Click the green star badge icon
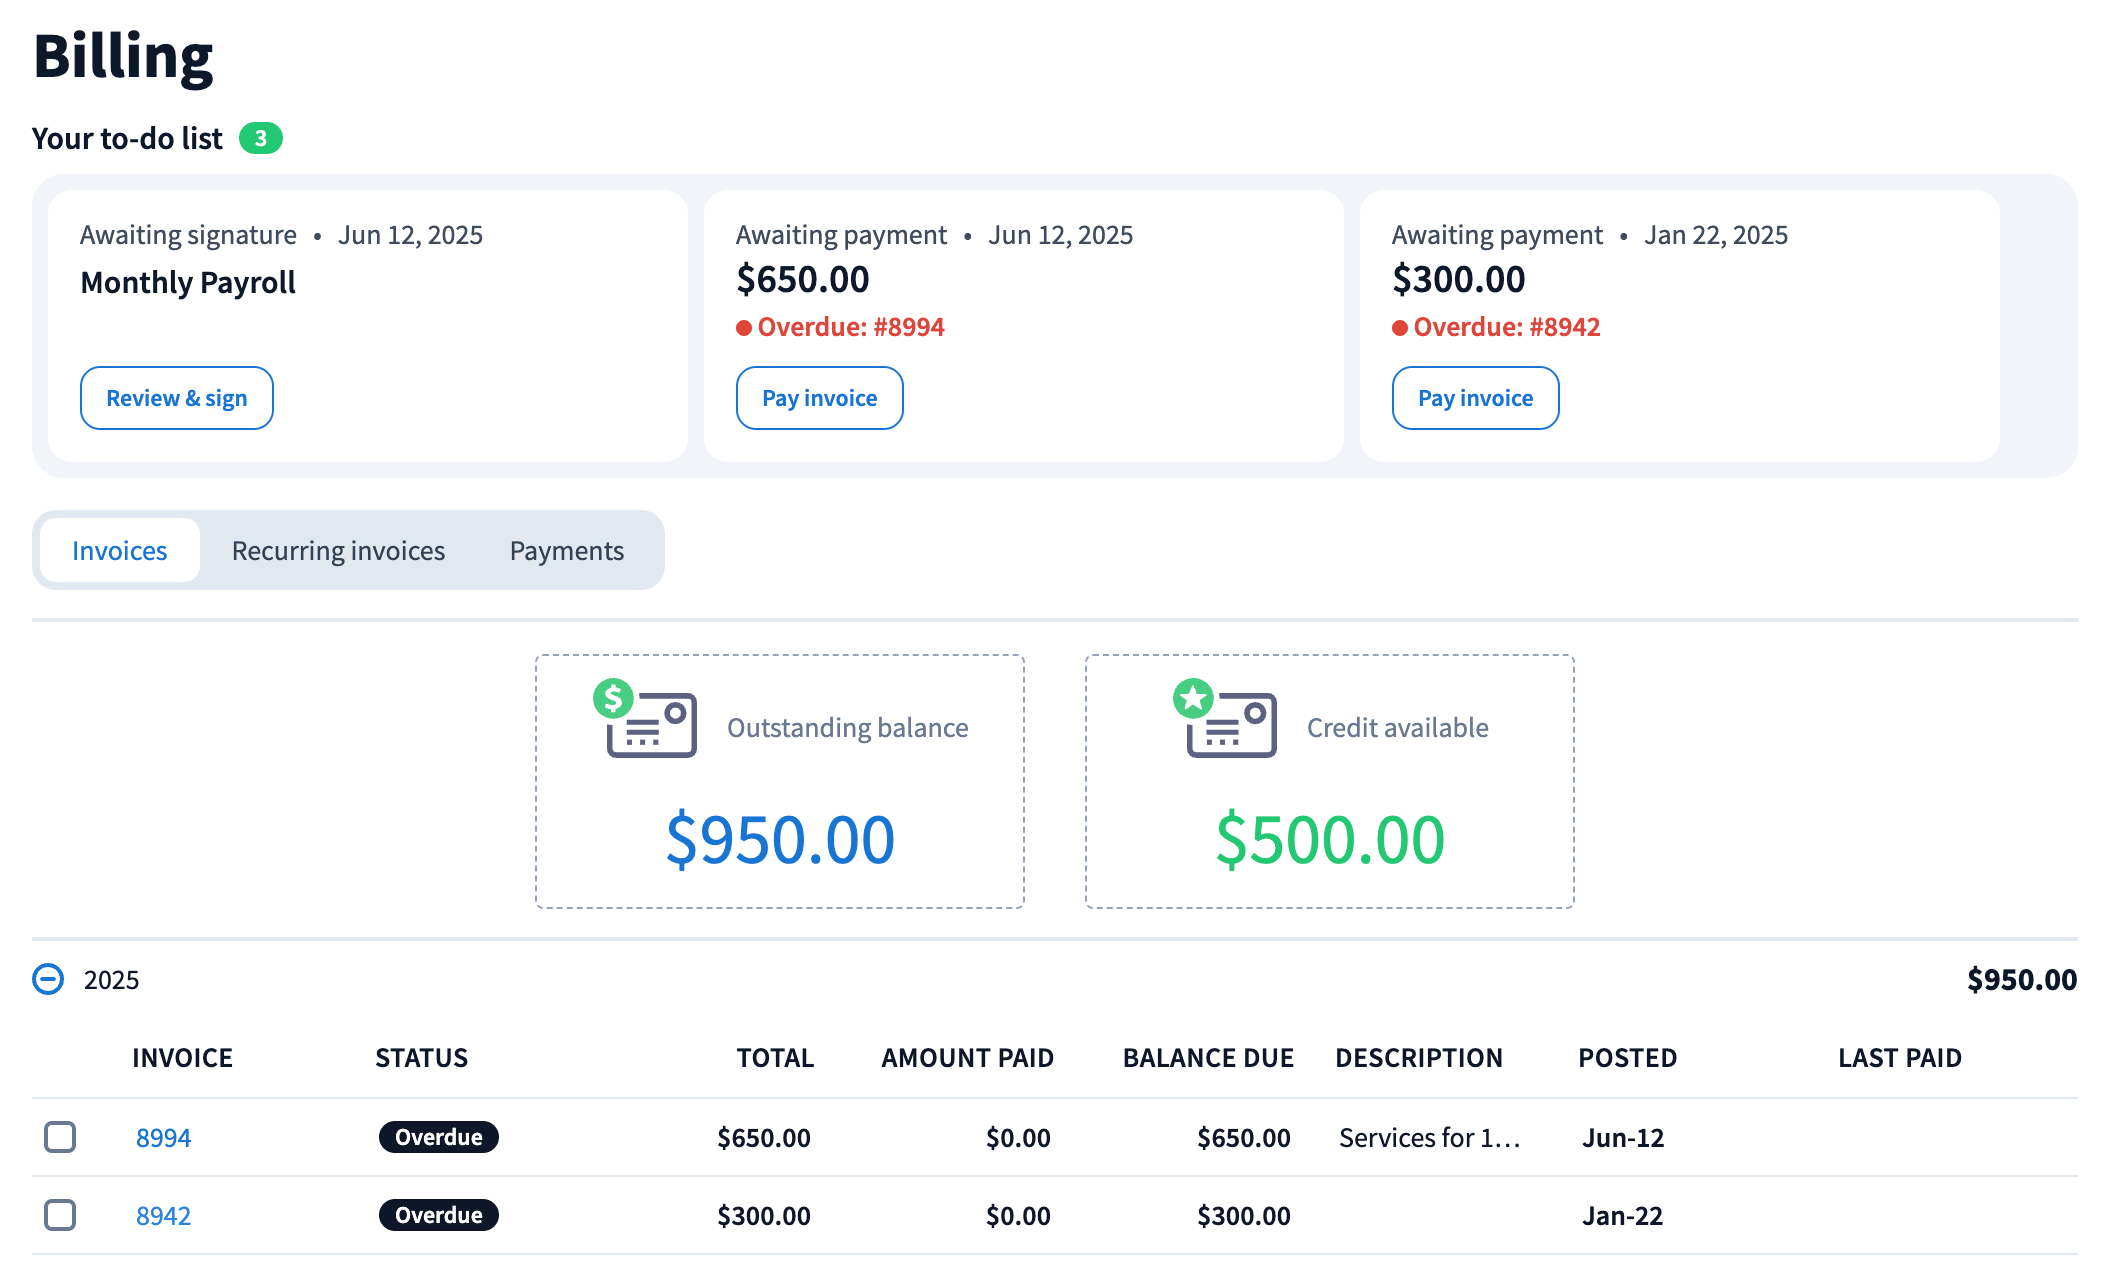The height and width of the screenshot is (1282, 2104). (1193, 698)
